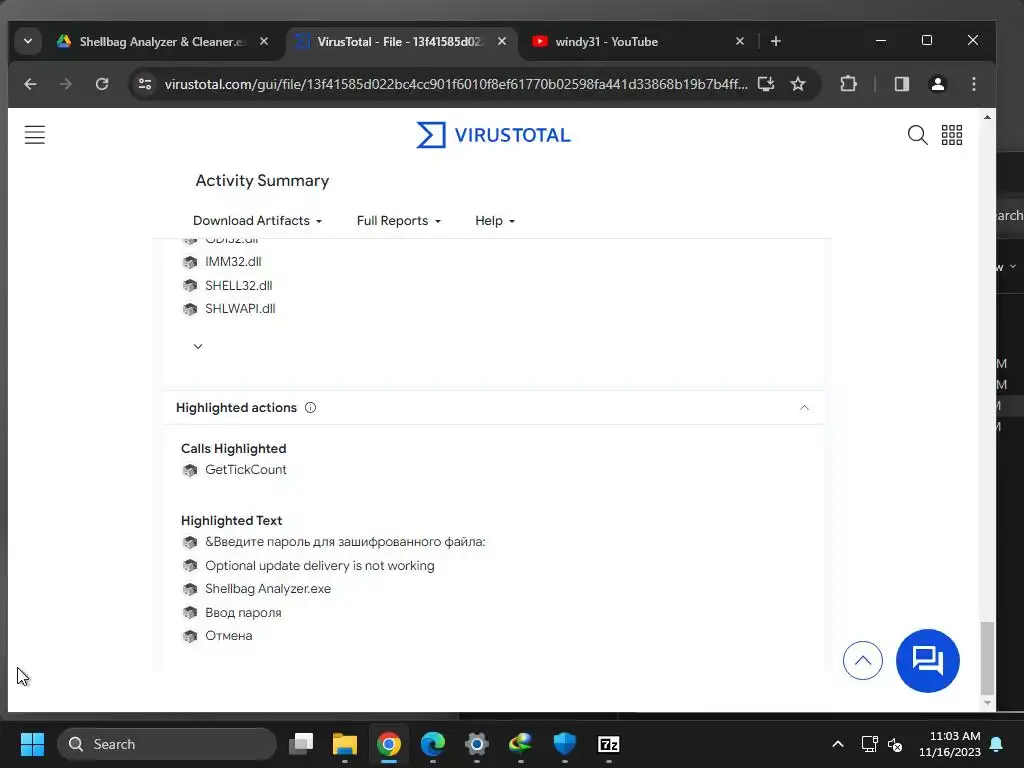
Task: Expand more modules with the down chevron
Action: [198, 346]
